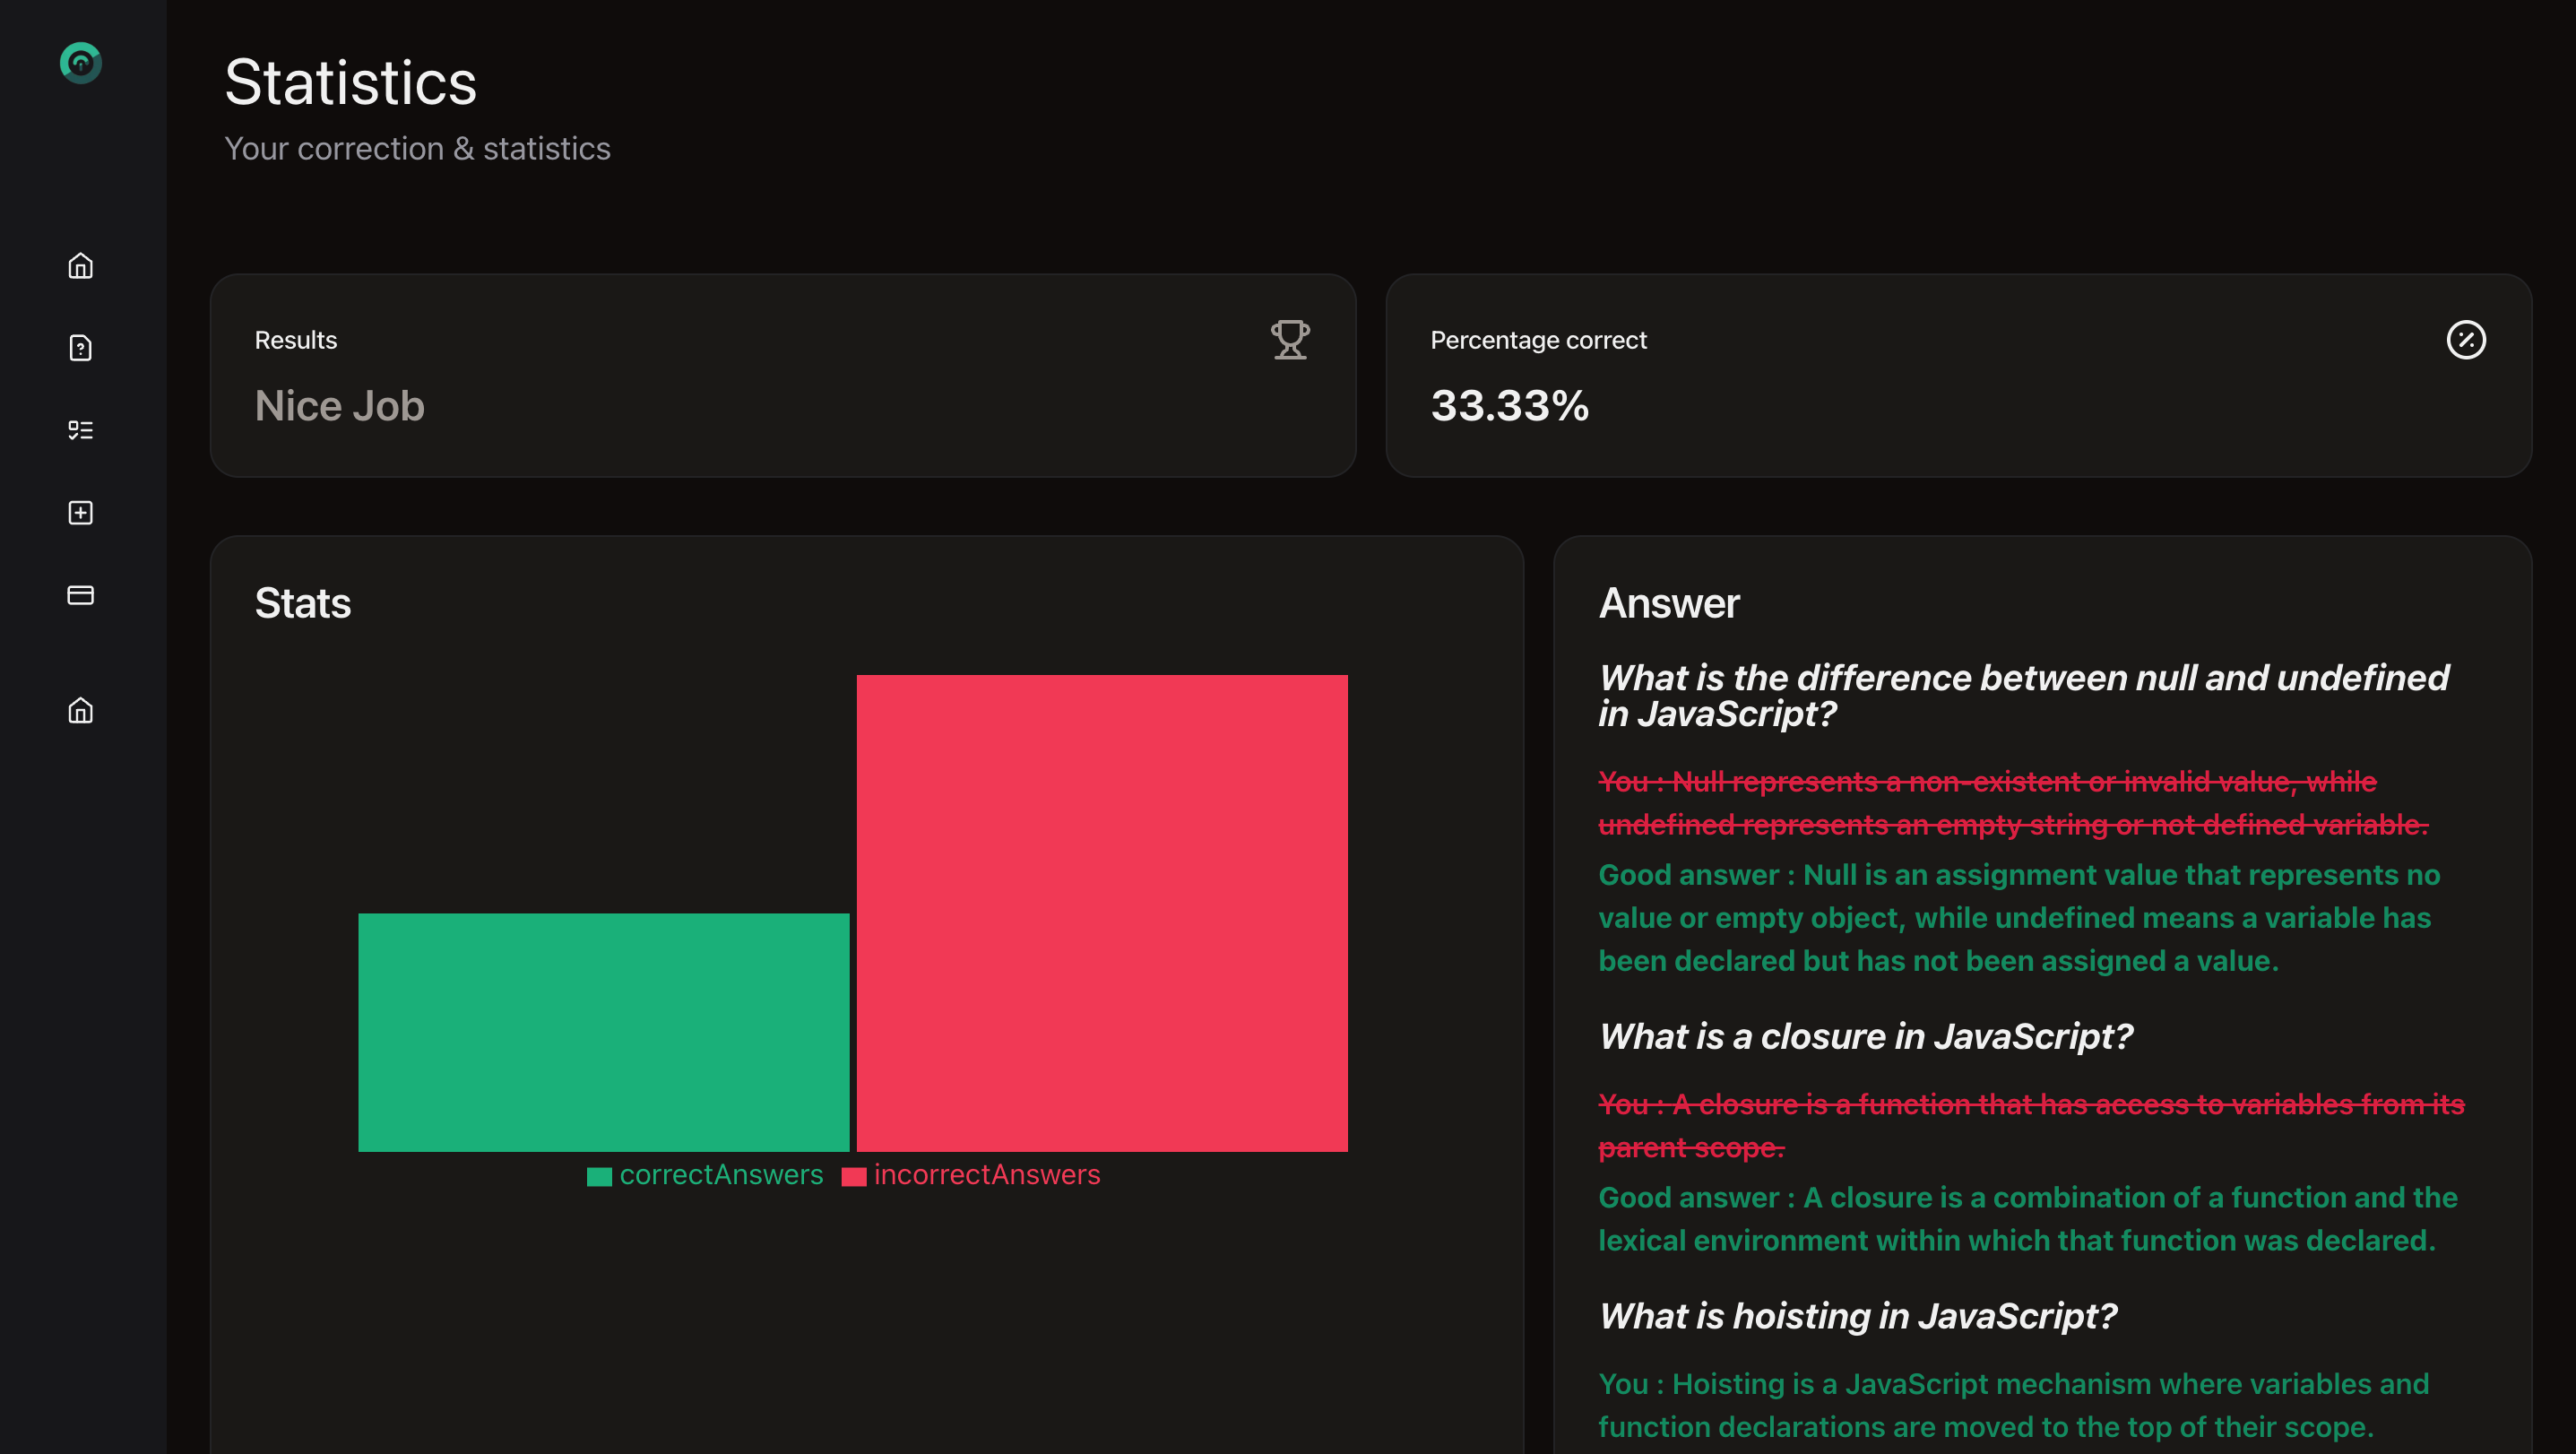The image size is (2576, 1454).
Task: Open the first home icon in sidebar
Action: click(x=80, y=266)
